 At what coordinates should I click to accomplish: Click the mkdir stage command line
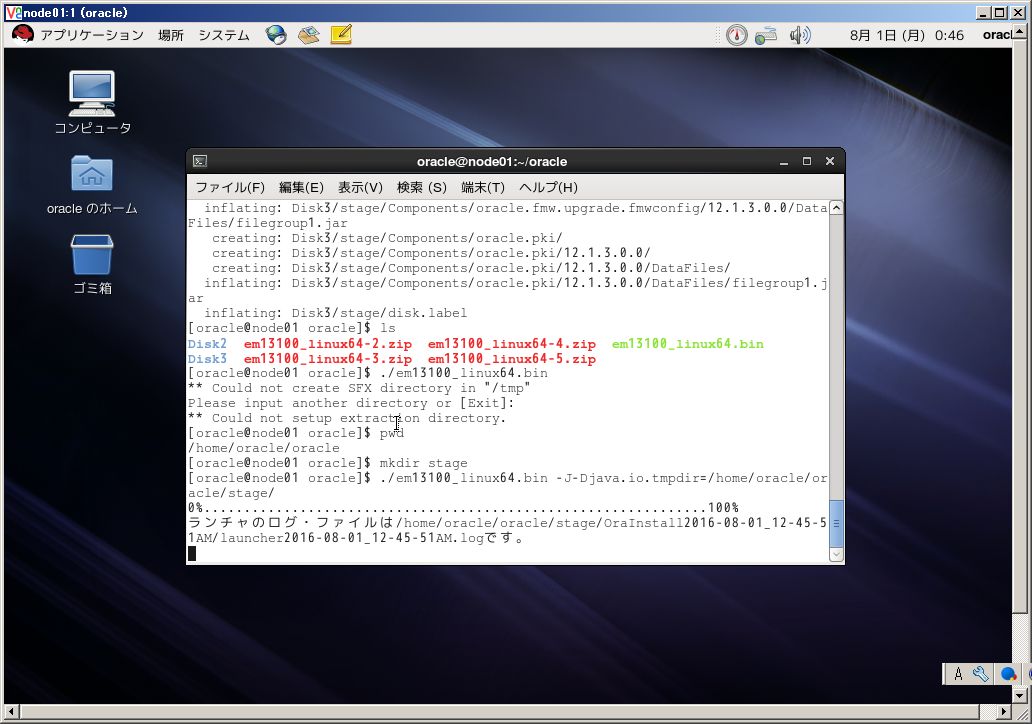pyautogui.click(x=328, y=463)
